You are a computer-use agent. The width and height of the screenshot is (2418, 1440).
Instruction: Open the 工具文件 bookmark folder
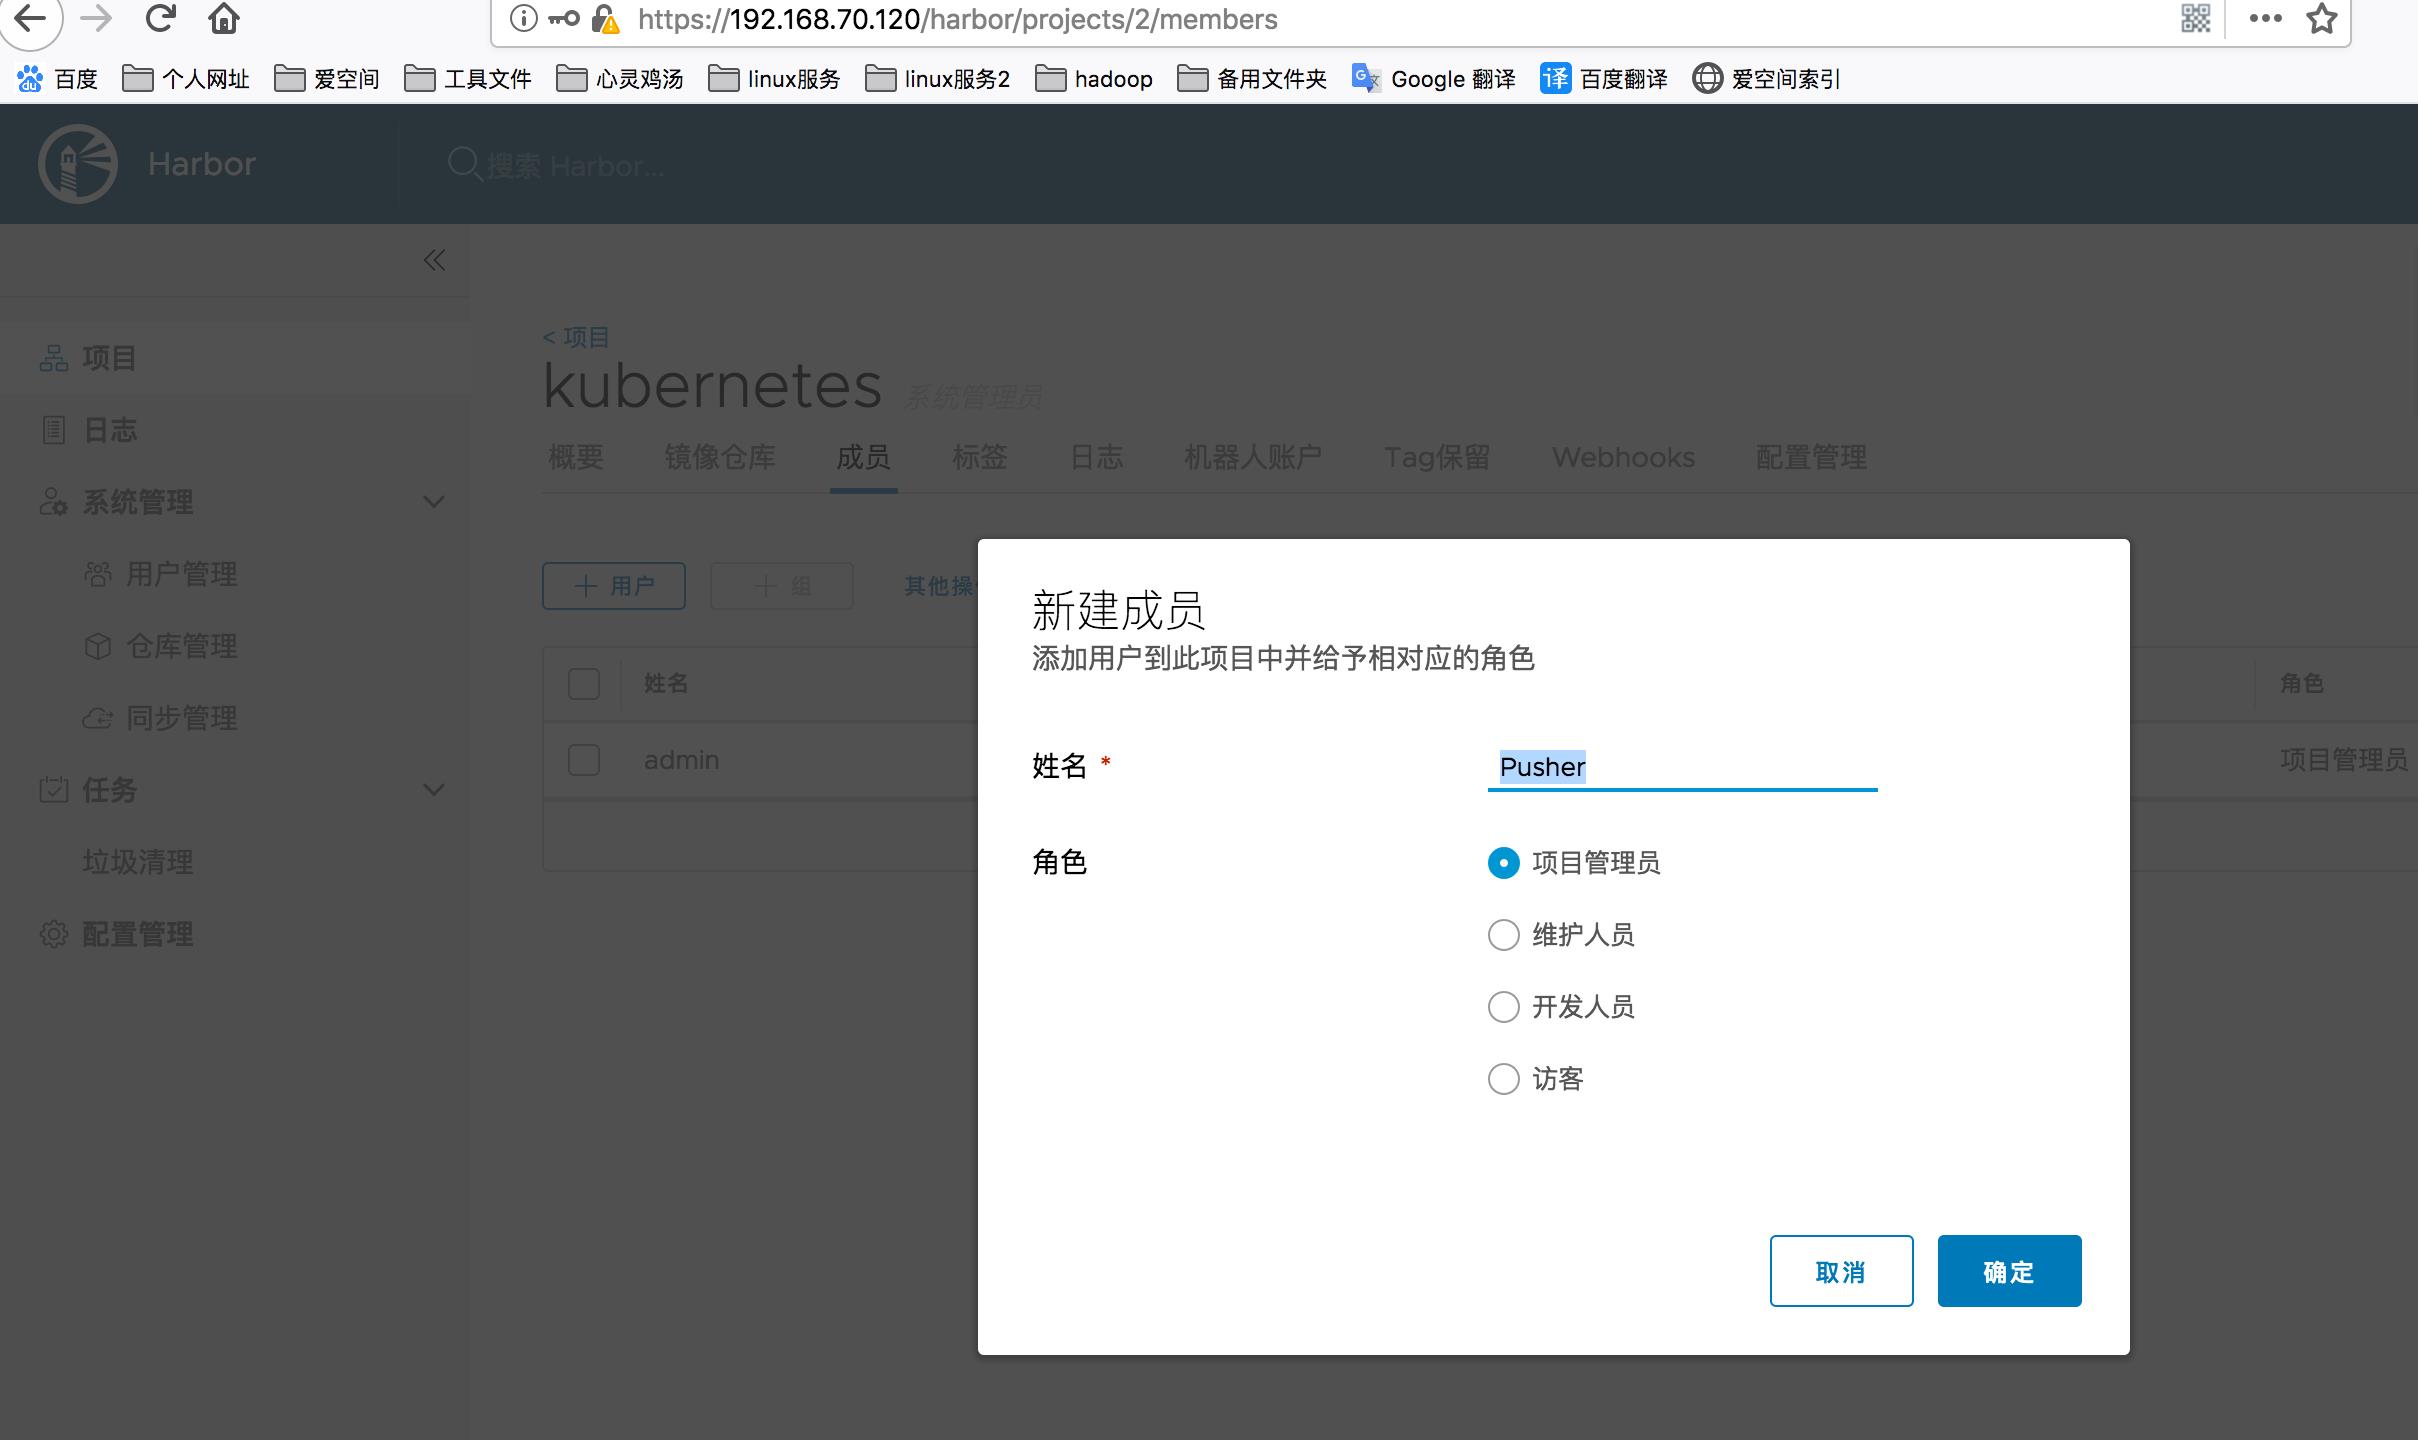[x=468, y=79]
